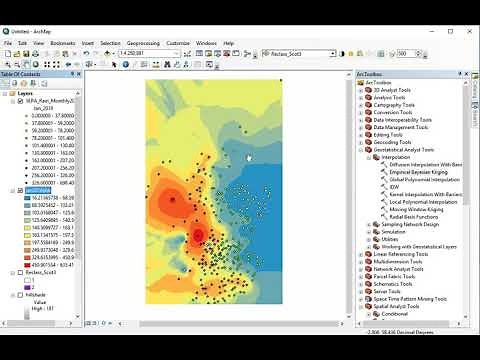Click the Fixed Zoom Out arrows icon
Viewport: 480px width, 360px height.
click(x=56, y=64)
